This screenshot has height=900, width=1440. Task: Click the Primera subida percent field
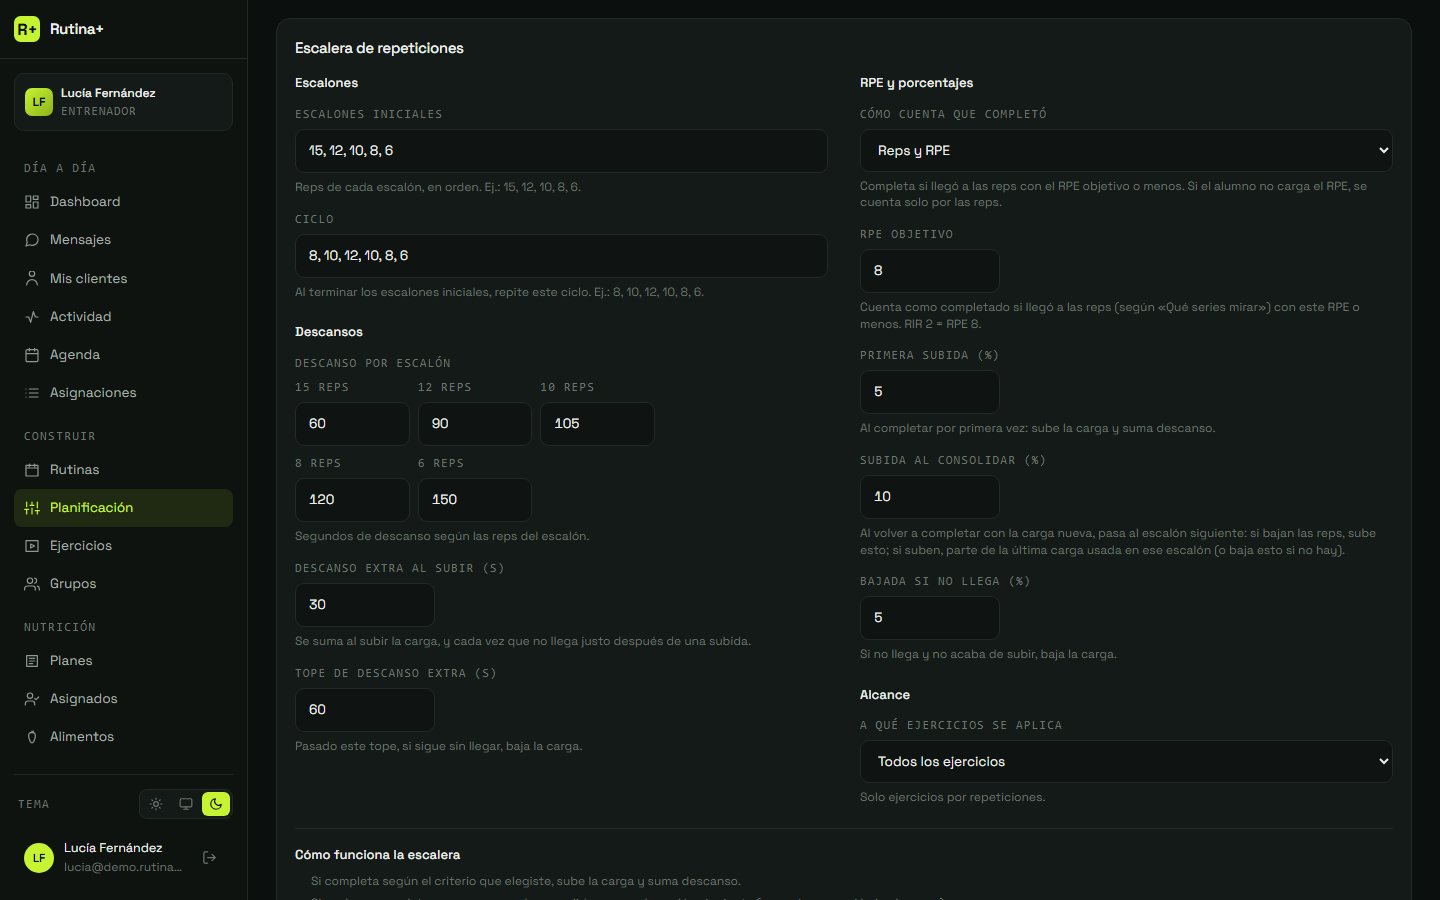(930, 392)
